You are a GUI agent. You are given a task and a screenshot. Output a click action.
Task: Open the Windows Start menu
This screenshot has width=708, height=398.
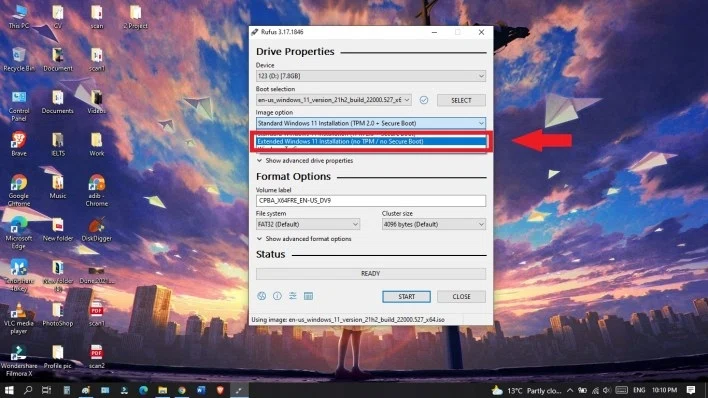click(x=9, y=390)
